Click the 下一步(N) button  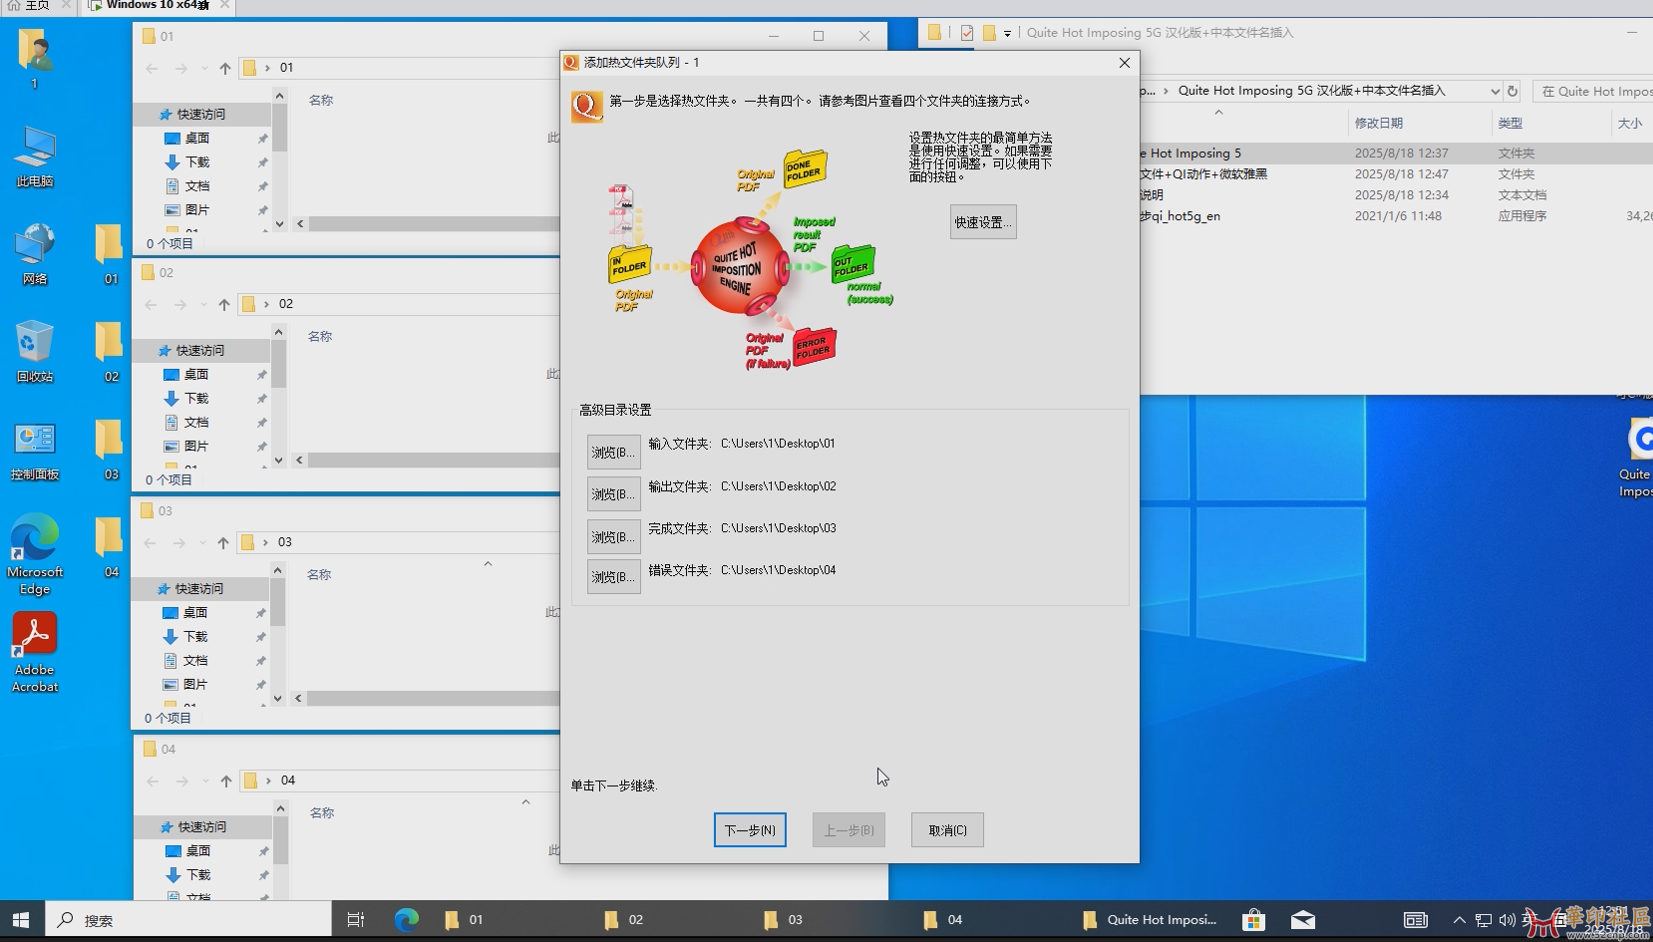[750, 830]
